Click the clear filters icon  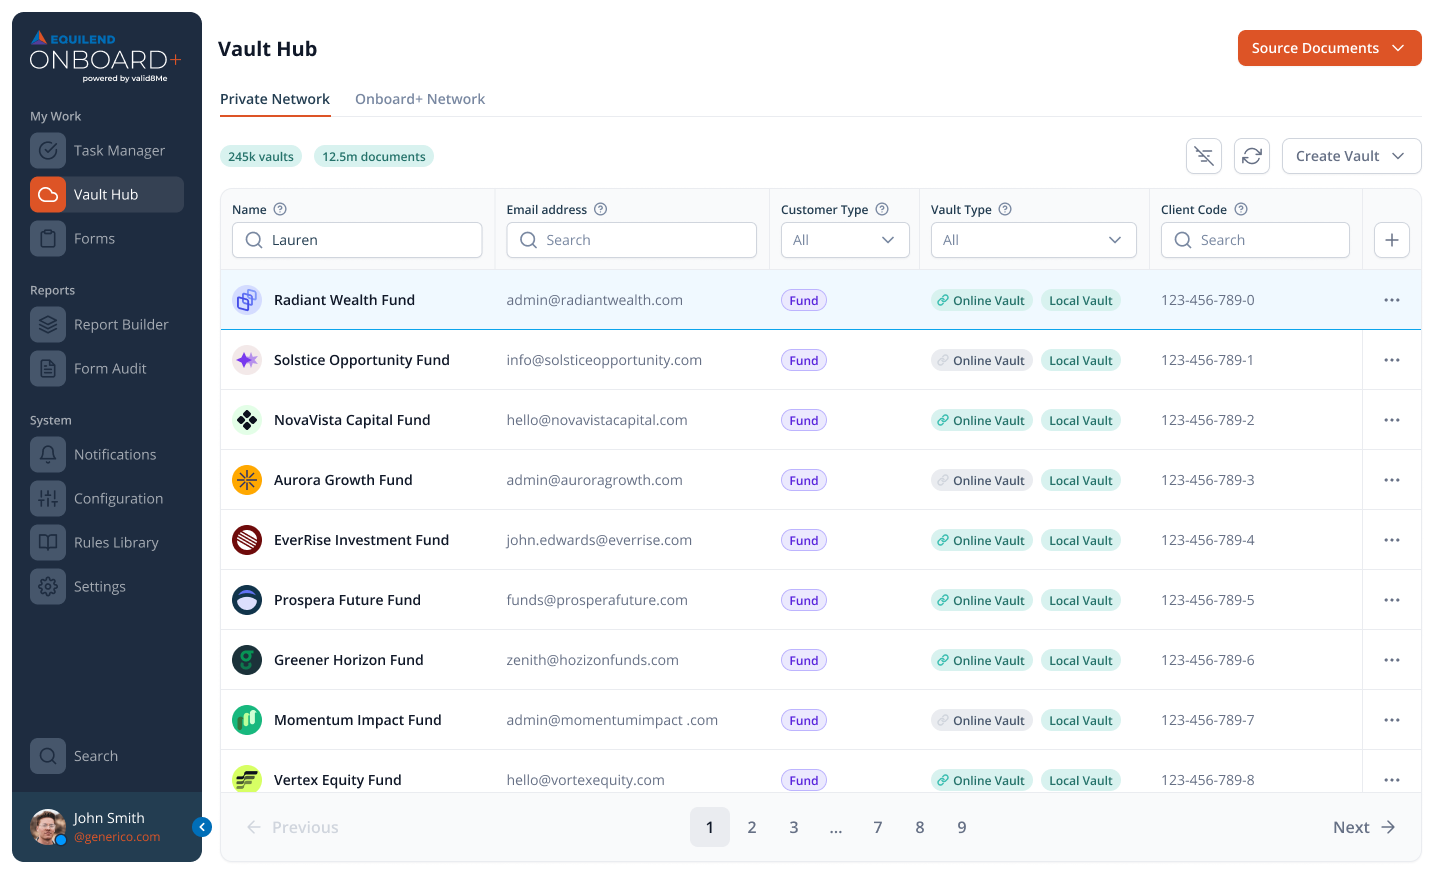point(1204,156)
